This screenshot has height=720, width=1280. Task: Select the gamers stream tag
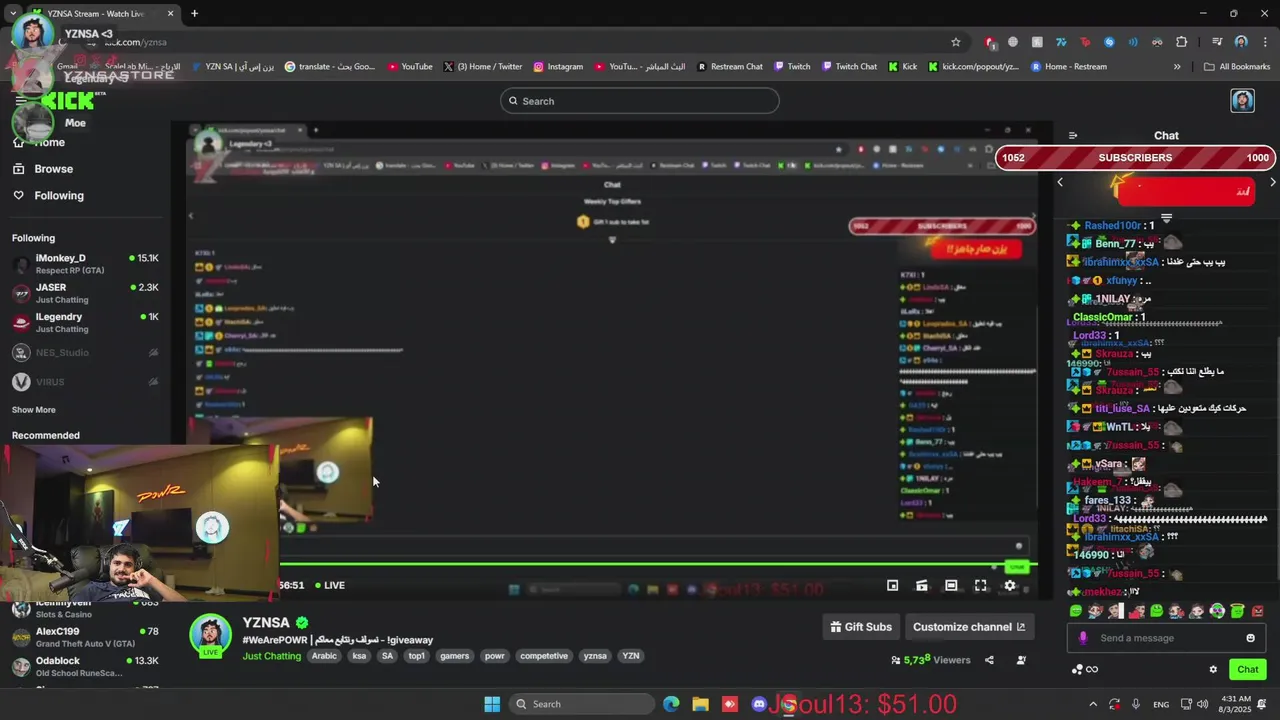click(454, 656)
